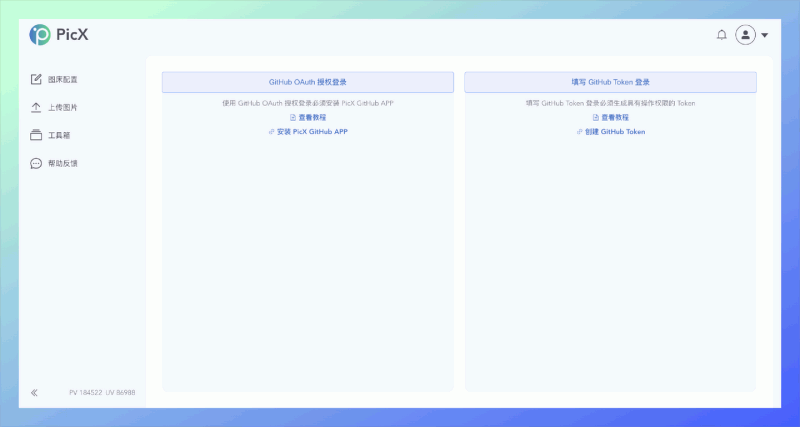800x427 pixels.
Task: Click 填写 GitHub Token 登录 button
Action: coord(610,82)
